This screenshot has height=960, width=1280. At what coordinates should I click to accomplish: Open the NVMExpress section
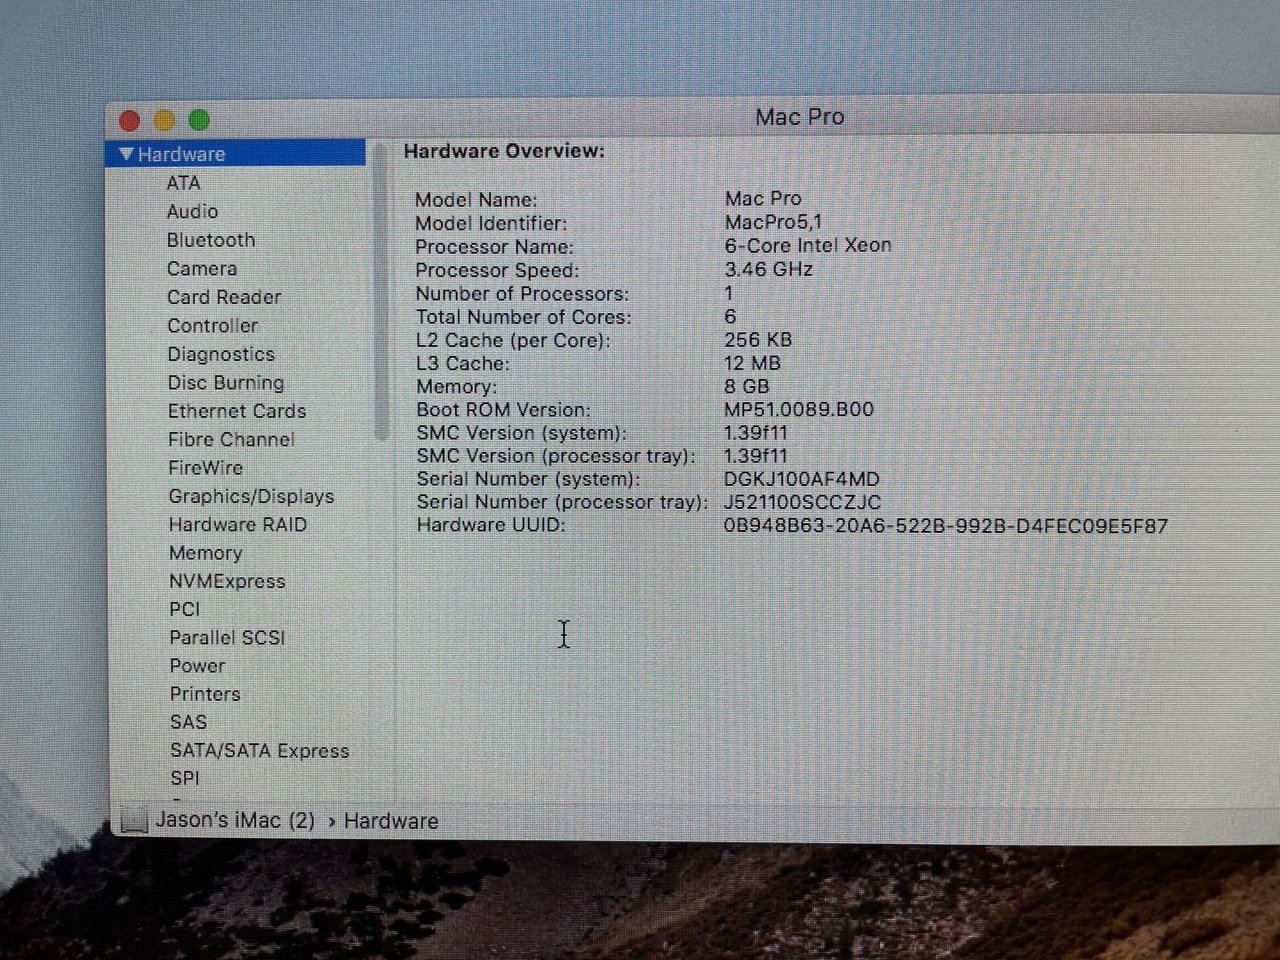tap(227, 581)
